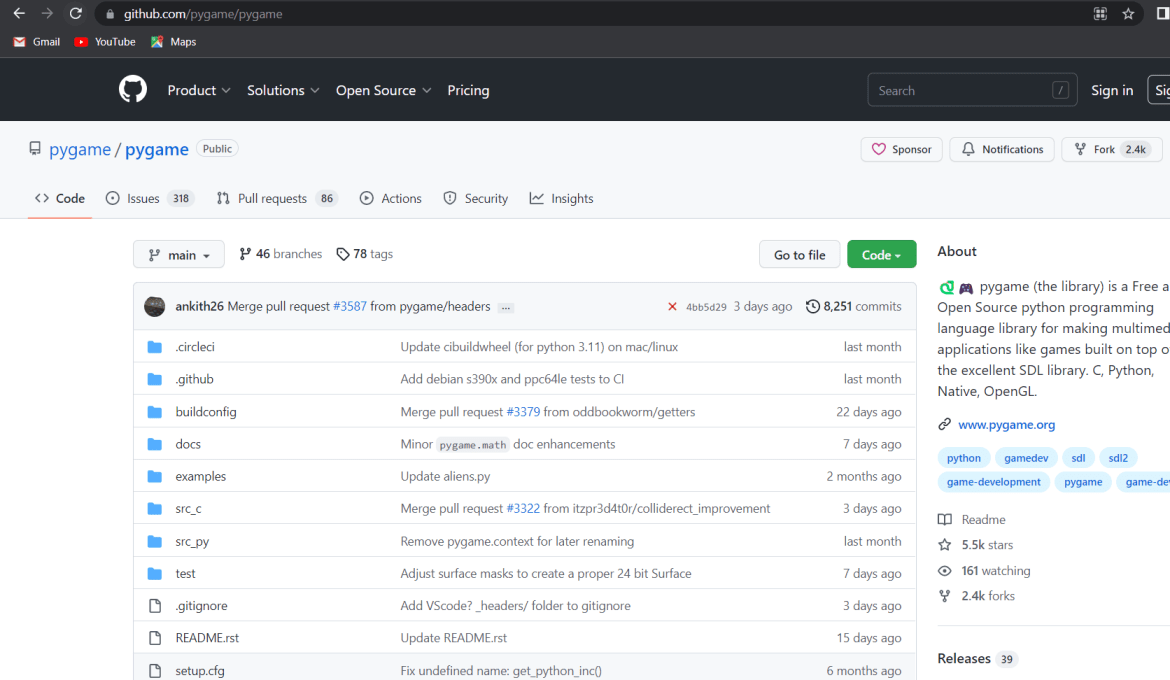This screenshot has height=680, width=1170.
Task: Switch to the Security tab
Action: pos(475,199)
